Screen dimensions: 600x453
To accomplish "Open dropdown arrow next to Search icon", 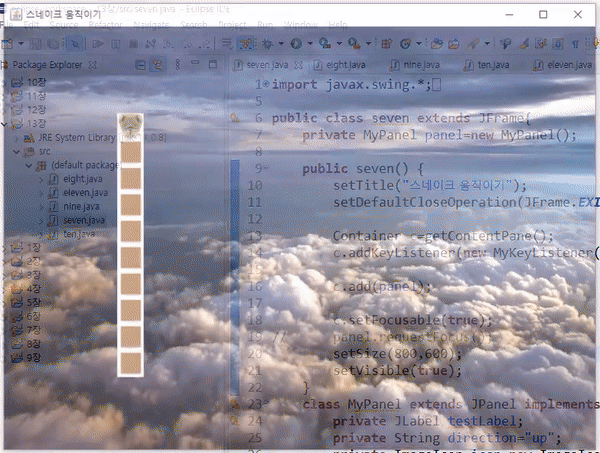I will [487, 44].
